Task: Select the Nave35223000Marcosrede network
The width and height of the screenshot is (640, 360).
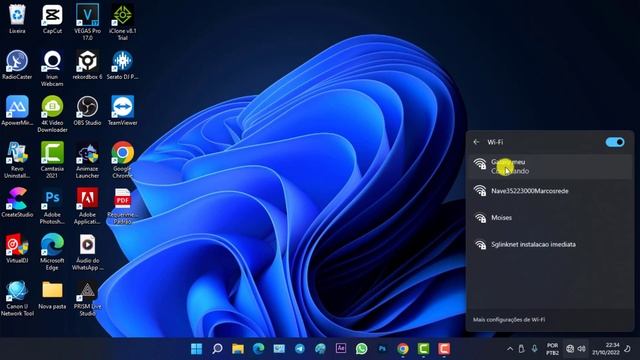Action: click(550, 191)
